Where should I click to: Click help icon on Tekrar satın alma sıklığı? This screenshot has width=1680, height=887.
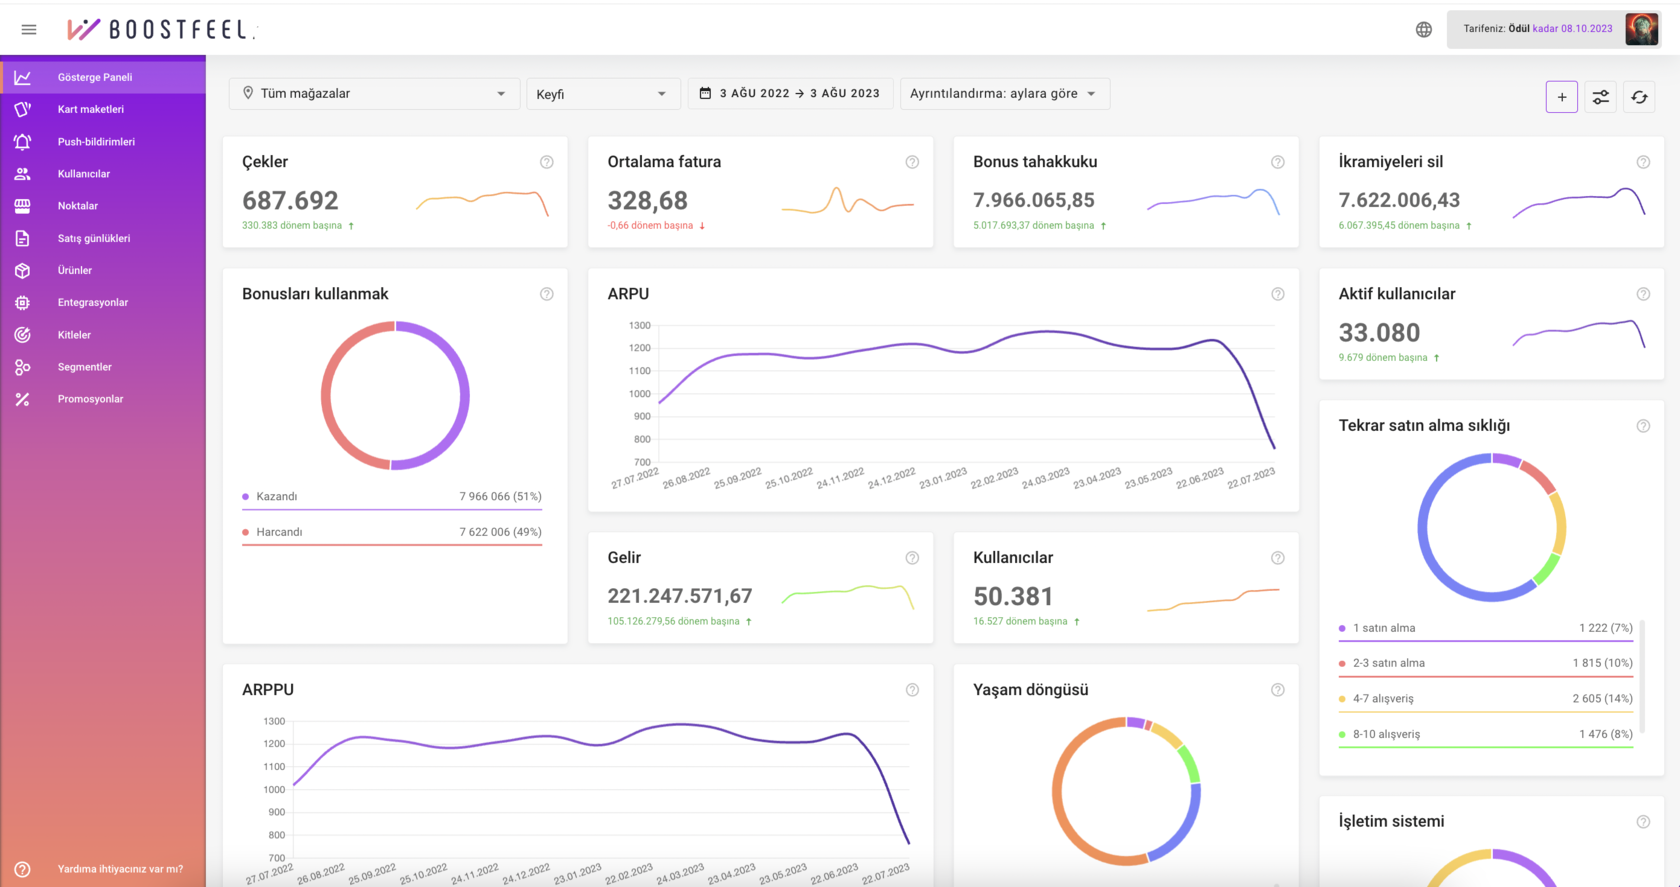coord(1643,426)
